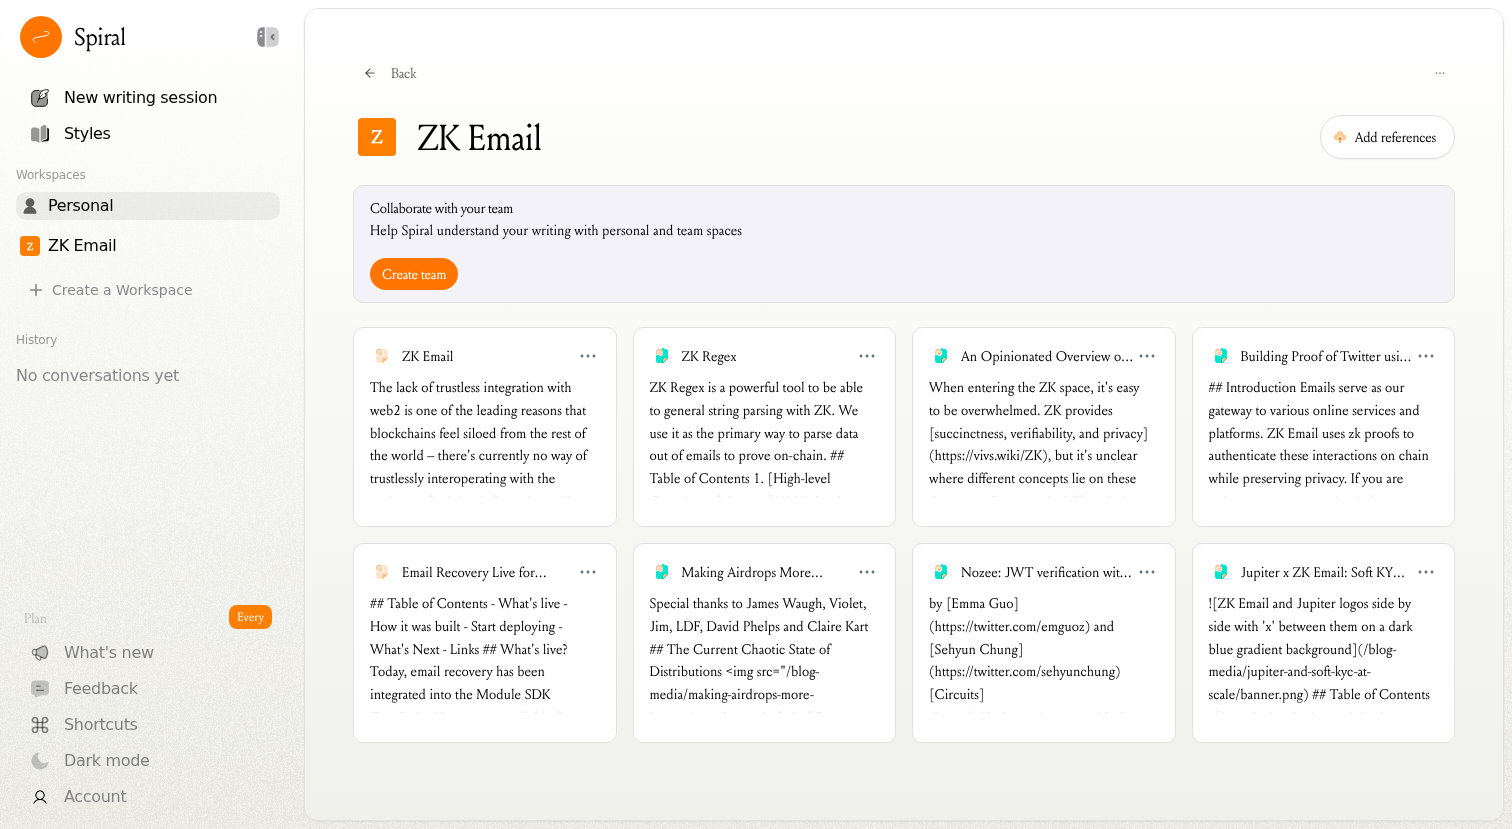Click the Every plan badge

pyautogui.click(x=250, y=617)
